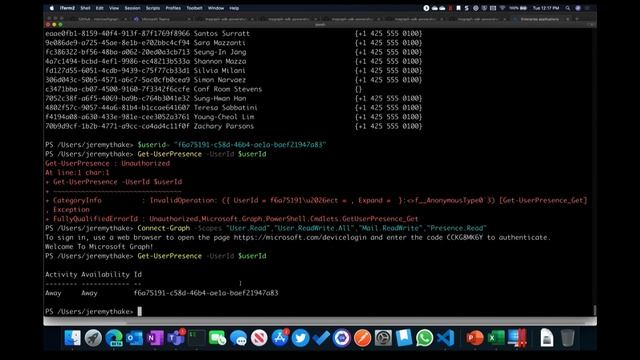Click the presence Id value in the output row
Image resolution: width=640 pixels, height=360 pixels.
206,293
